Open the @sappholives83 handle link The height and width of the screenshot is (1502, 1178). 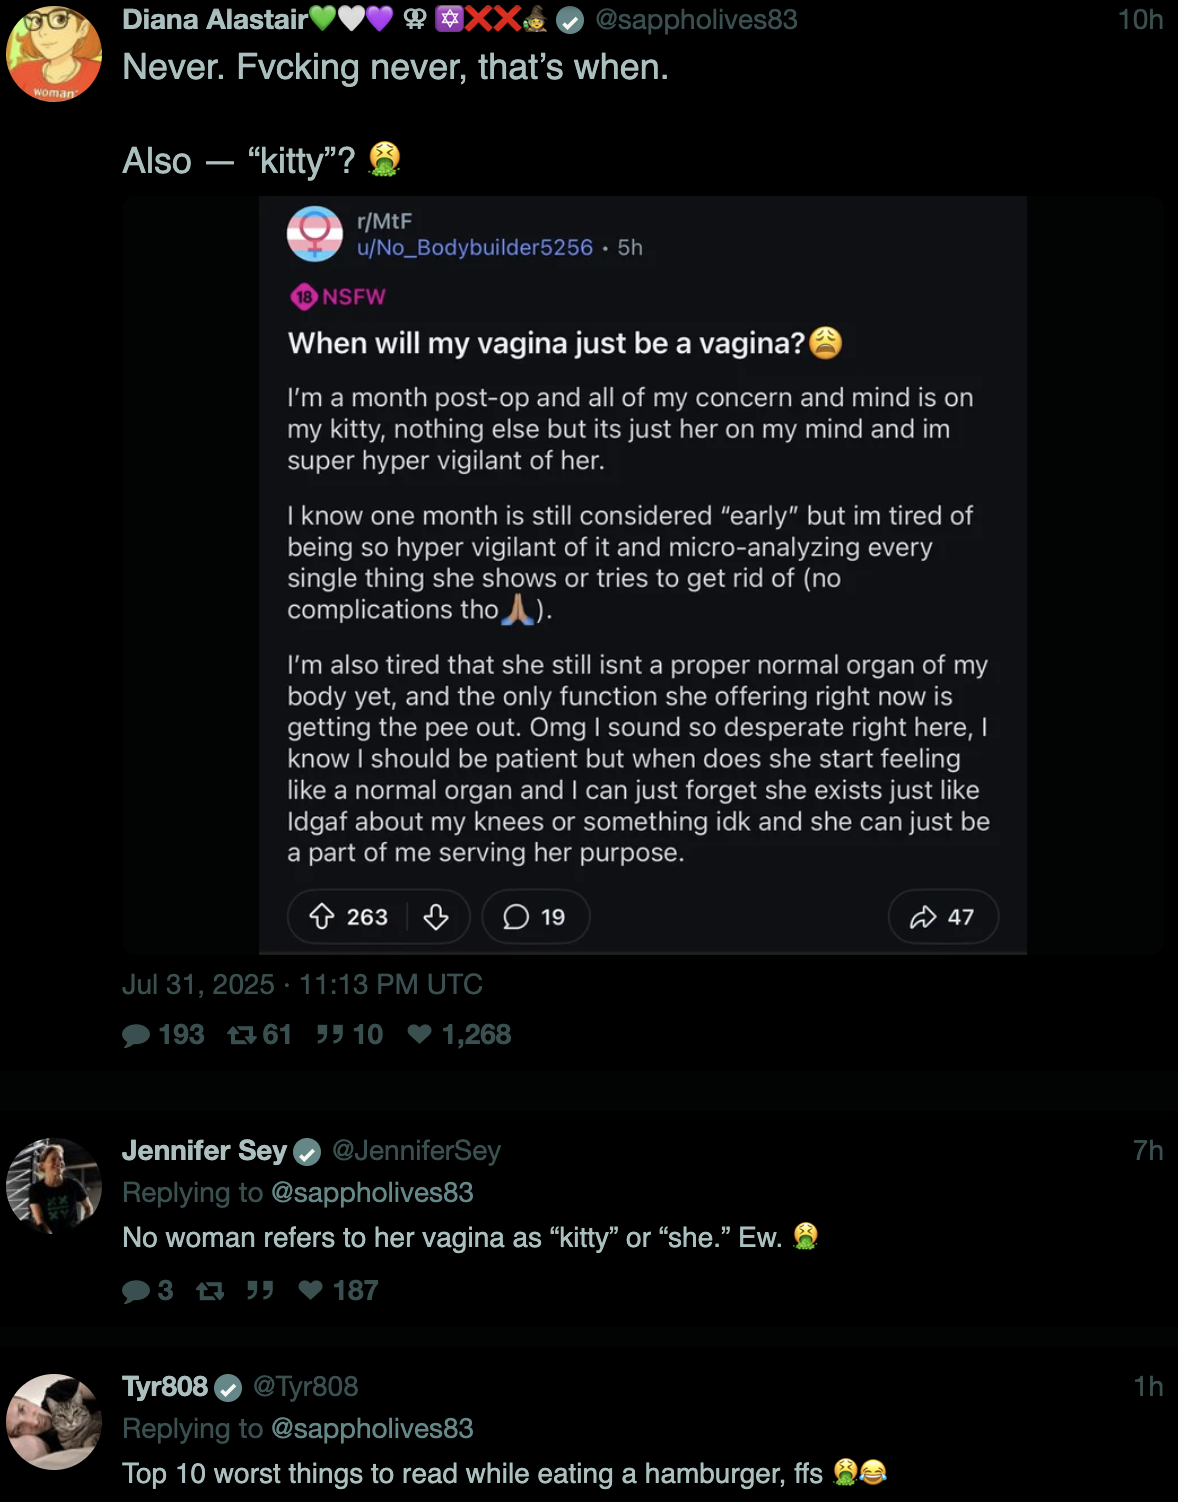696,20
